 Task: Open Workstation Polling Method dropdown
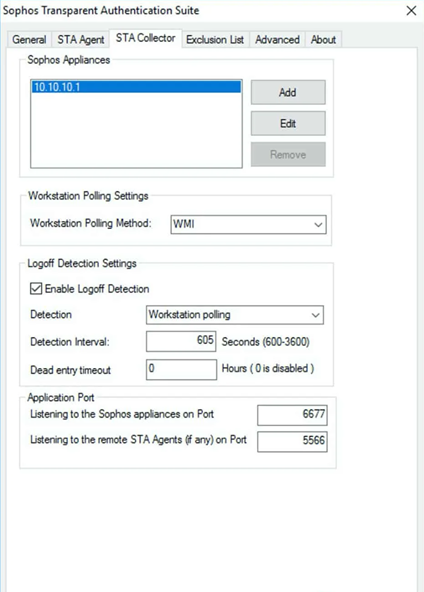pos(248,224)
